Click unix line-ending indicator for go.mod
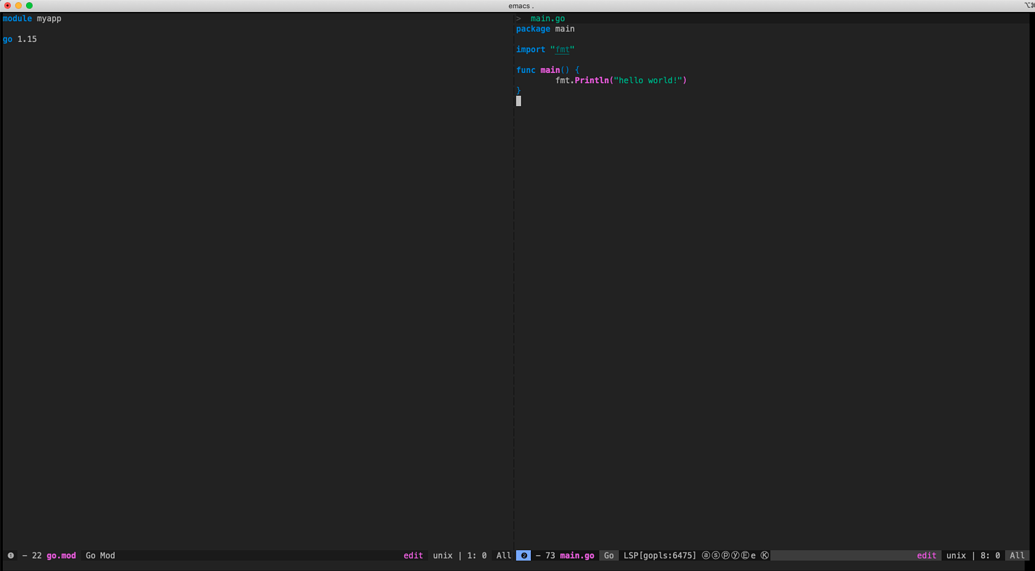The width and height of the screenshot is (1035, 571). (x=443, y=556)
